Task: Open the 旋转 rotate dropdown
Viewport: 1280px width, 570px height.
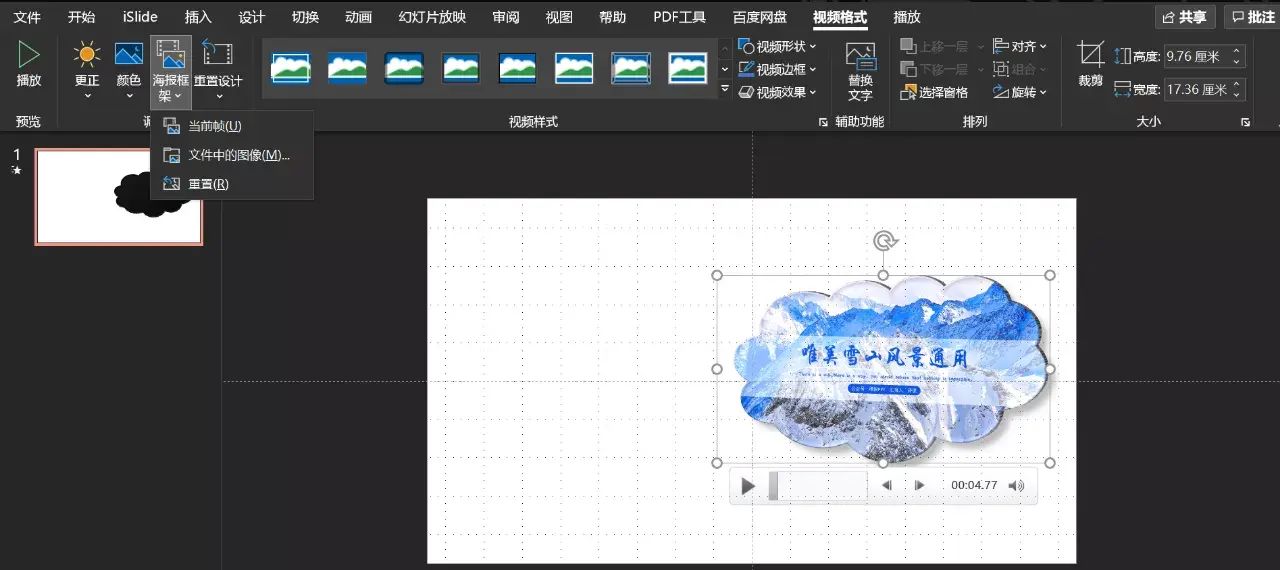Action: pos(1021,92)
